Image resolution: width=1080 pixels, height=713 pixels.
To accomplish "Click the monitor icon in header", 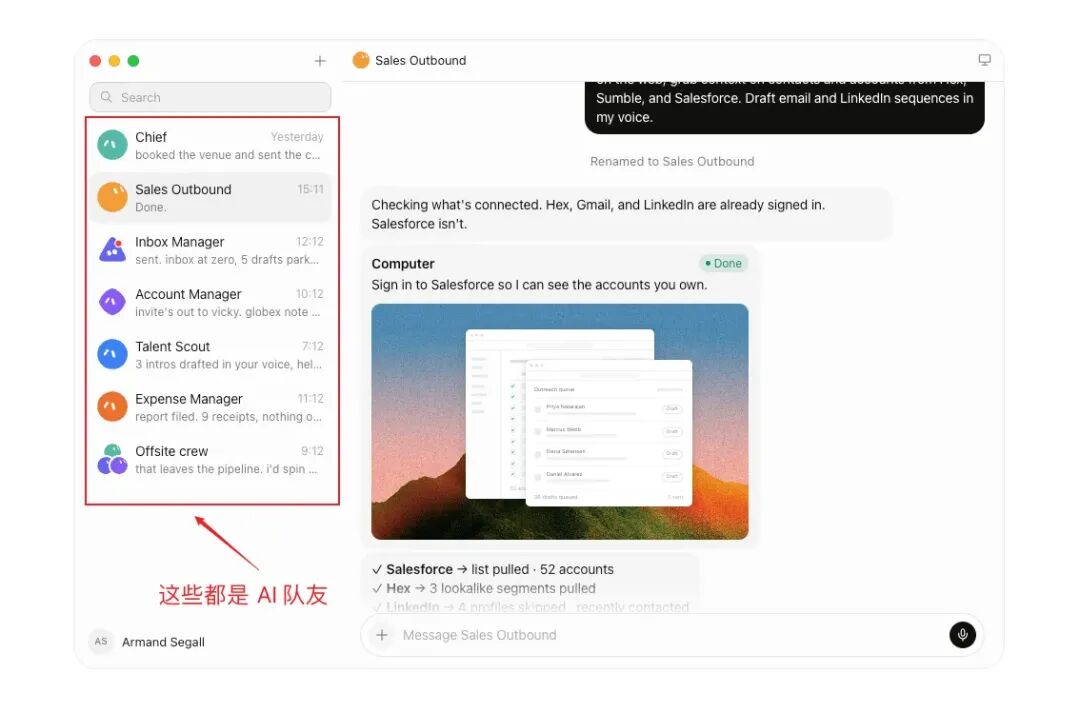I will pos(985,60).
